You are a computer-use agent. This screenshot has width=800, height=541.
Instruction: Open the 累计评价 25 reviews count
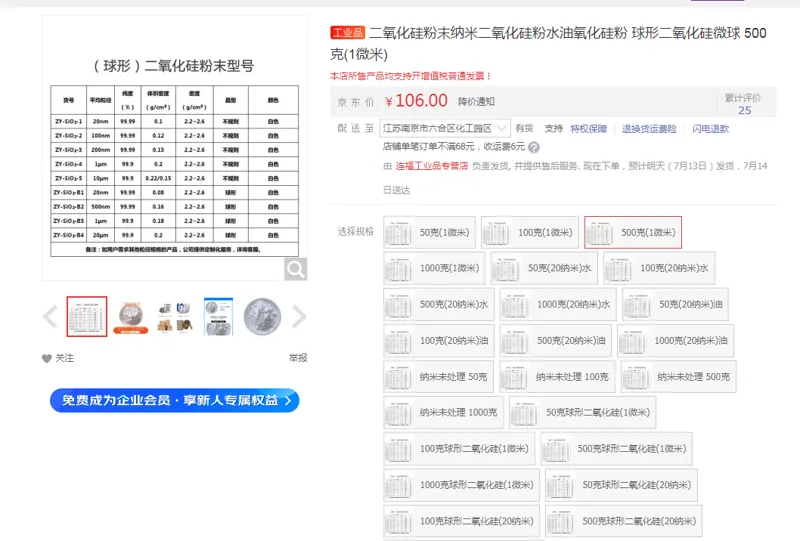tap(743, 104)
